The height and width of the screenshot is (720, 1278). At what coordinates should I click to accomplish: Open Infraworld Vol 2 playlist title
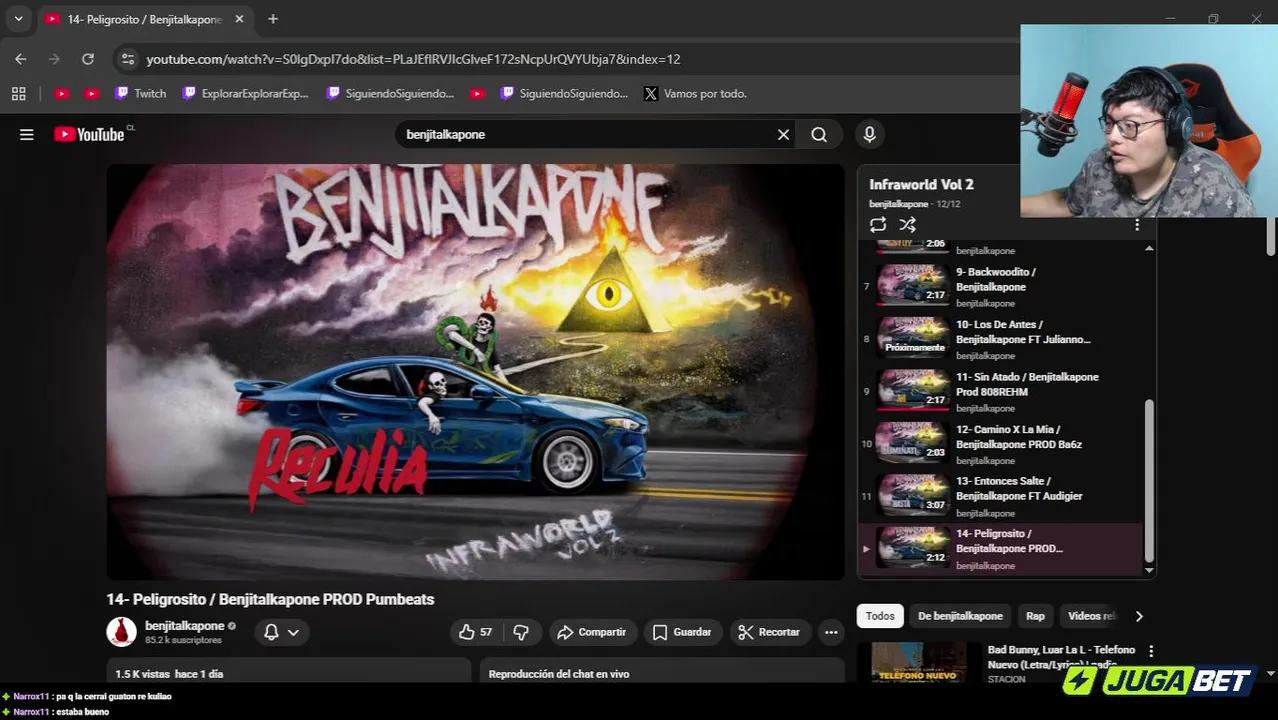pyautogui.click(x=921, y=184)
